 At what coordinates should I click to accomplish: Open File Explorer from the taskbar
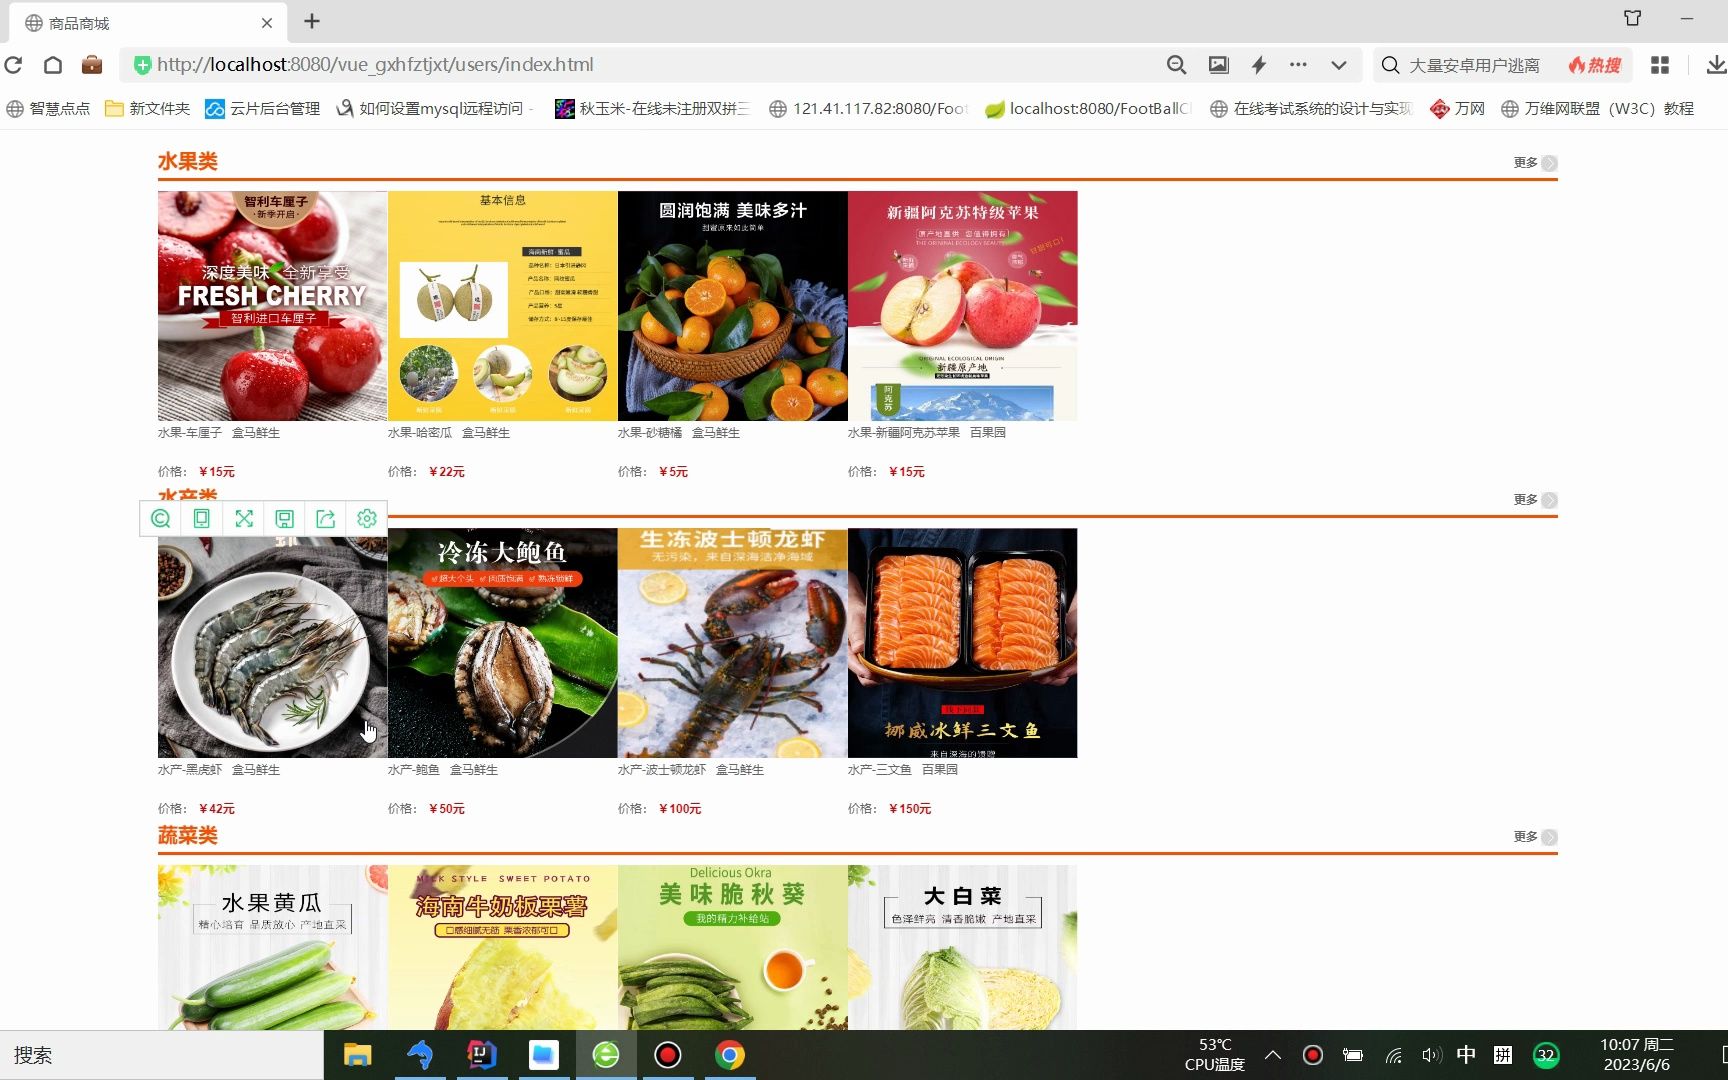357,1055
